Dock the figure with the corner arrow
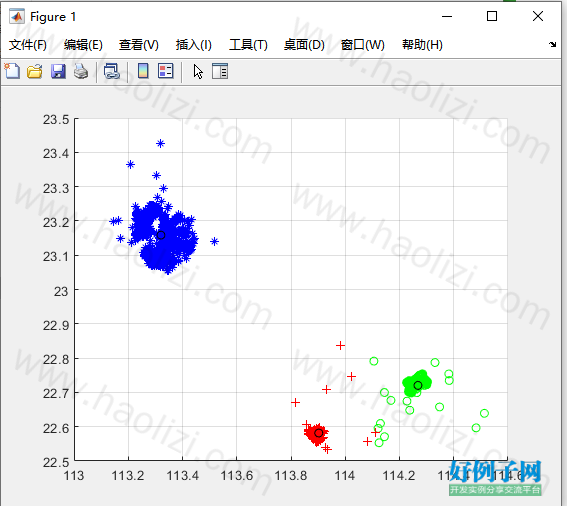Image resolution: width=567 pixels, height=506 pixels. [x=552, y=44]
